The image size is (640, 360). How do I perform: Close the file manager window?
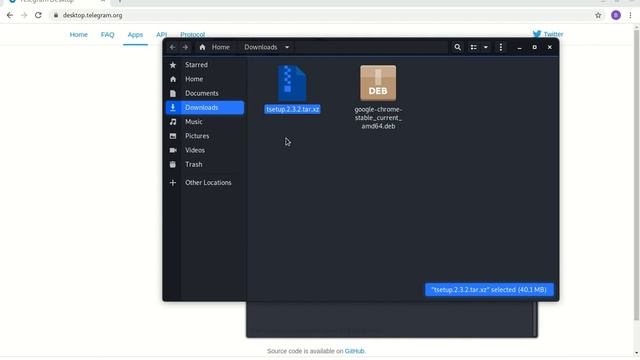point(550,47)
